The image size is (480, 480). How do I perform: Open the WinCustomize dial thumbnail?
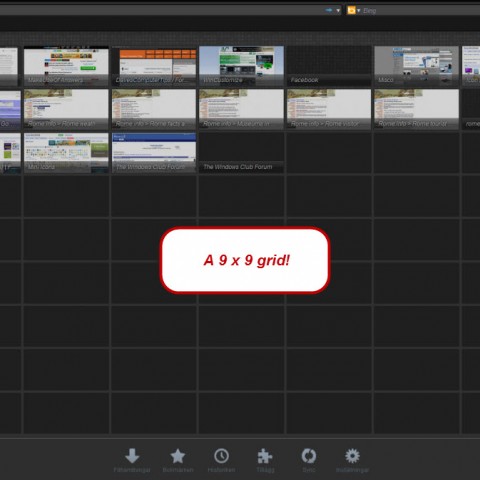[241, 66]
